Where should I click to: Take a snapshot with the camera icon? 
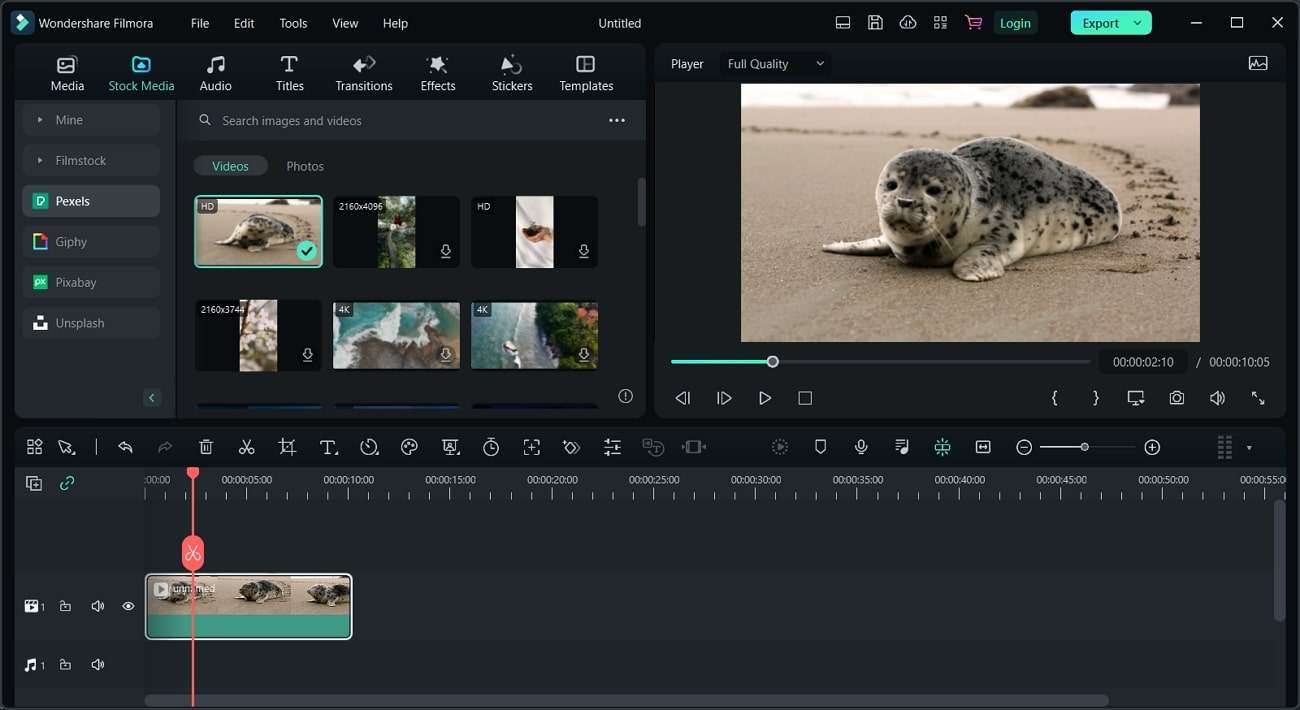click(1176, 398)
